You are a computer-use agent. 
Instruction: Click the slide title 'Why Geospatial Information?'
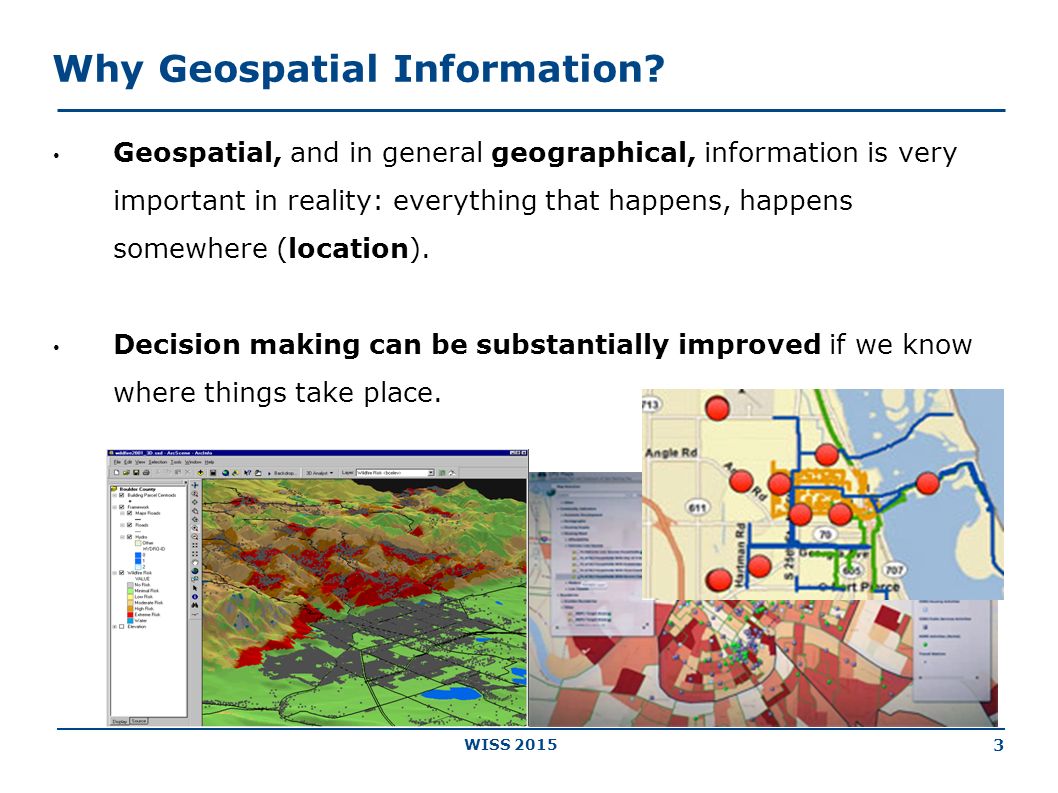pyautogui.click(x=359, y=70)
